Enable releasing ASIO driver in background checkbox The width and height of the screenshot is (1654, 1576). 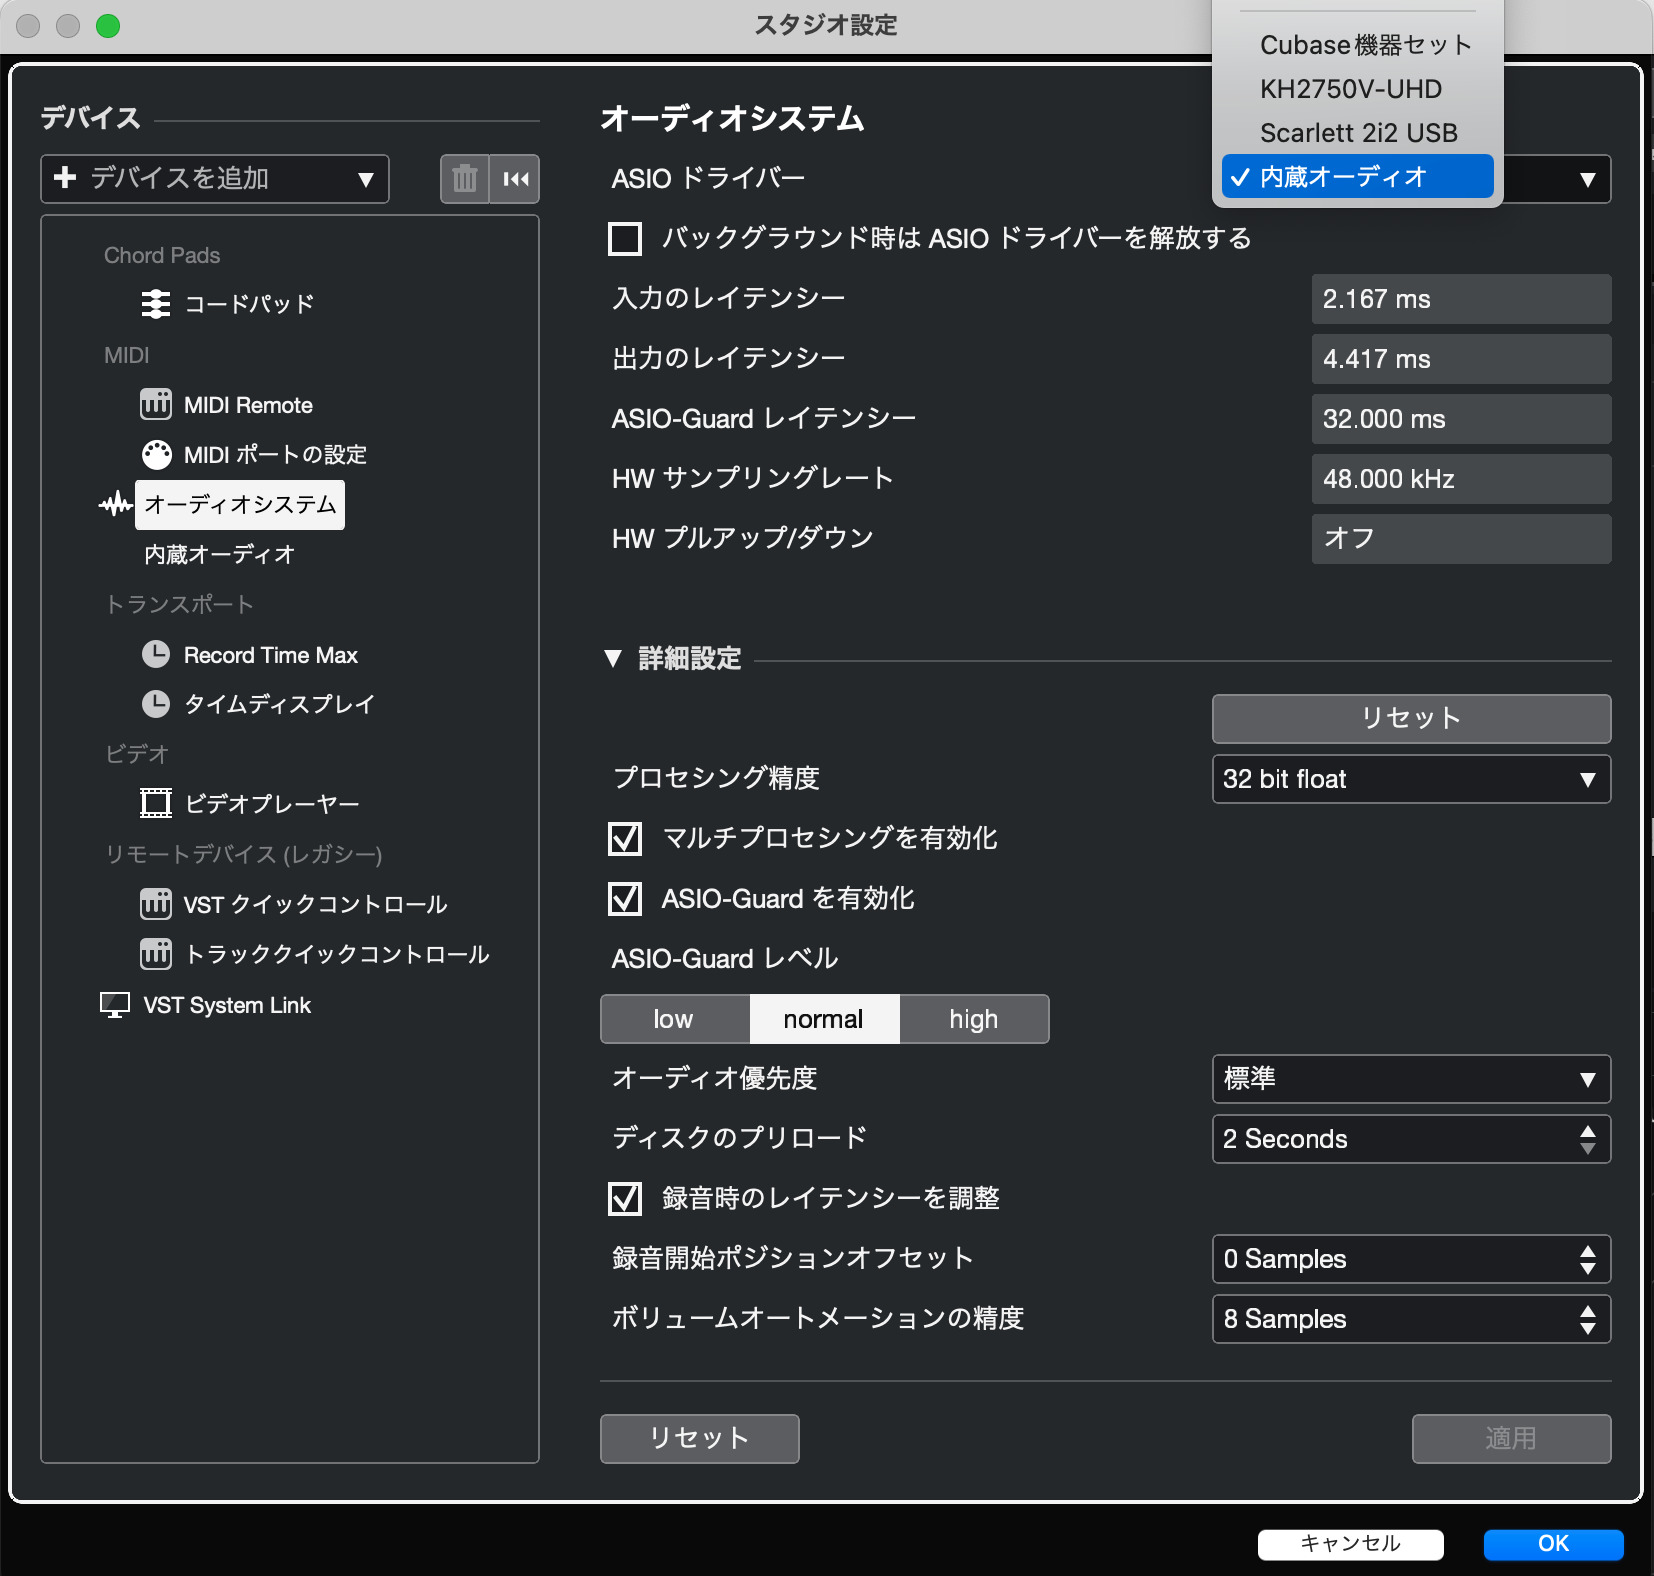pos(625,239)
